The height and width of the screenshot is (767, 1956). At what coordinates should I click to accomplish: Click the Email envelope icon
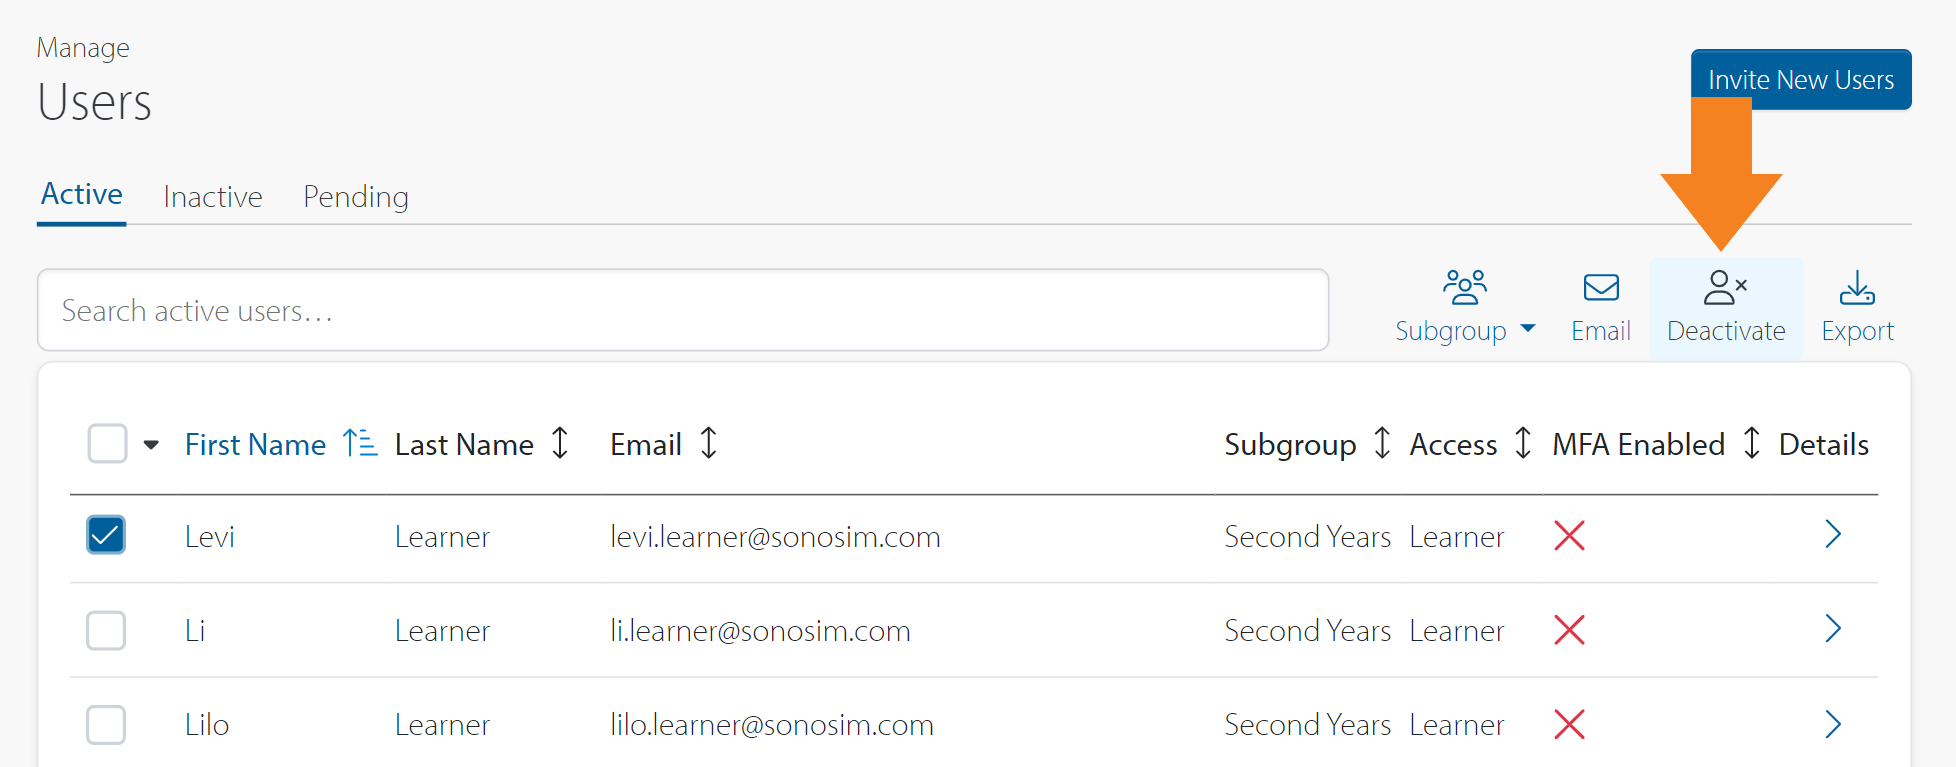pyautogui.click(x=1601, y=288)
